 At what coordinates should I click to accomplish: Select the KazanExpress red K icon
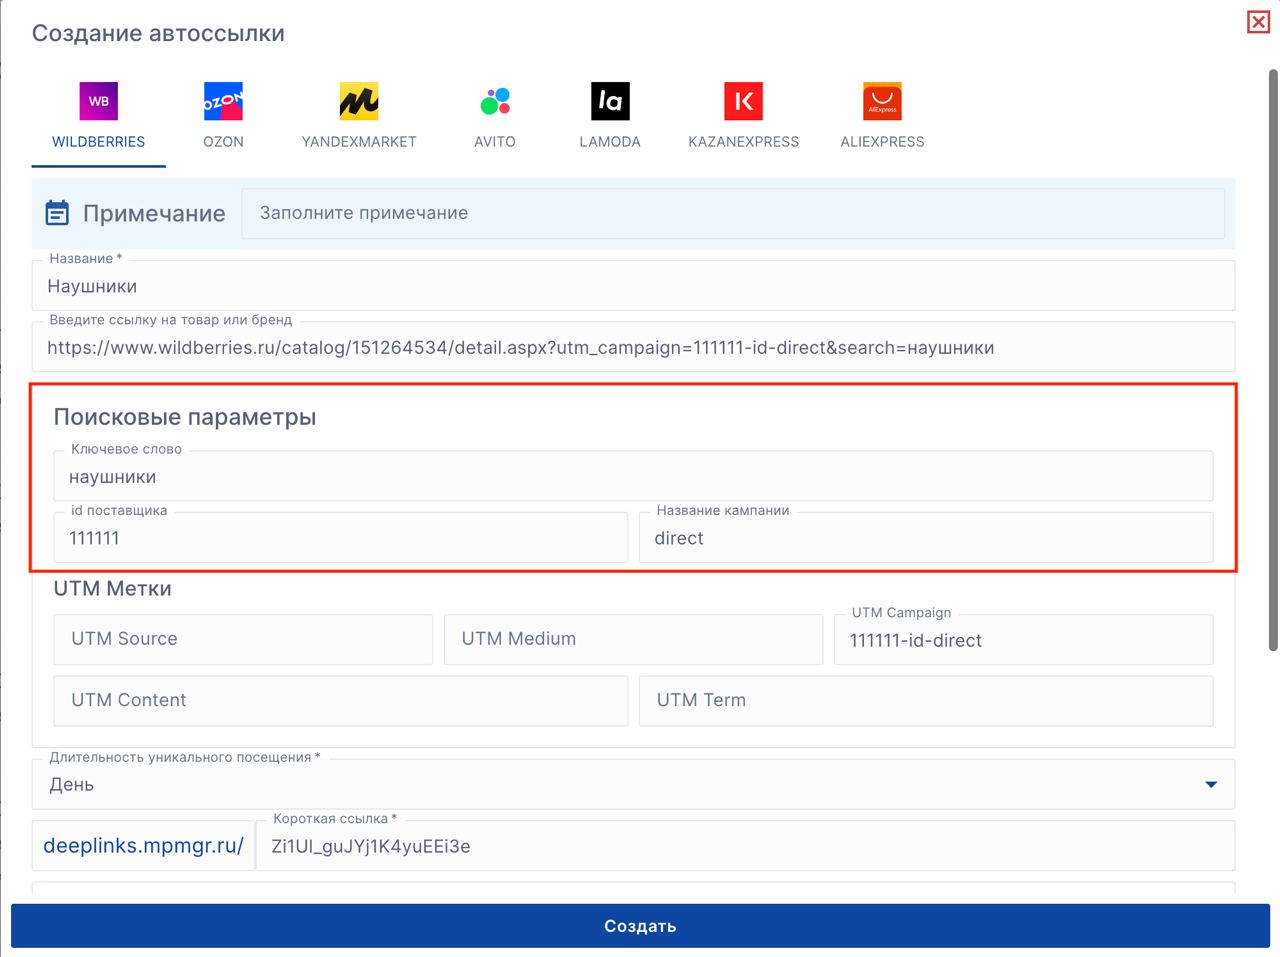coord(743,101)
